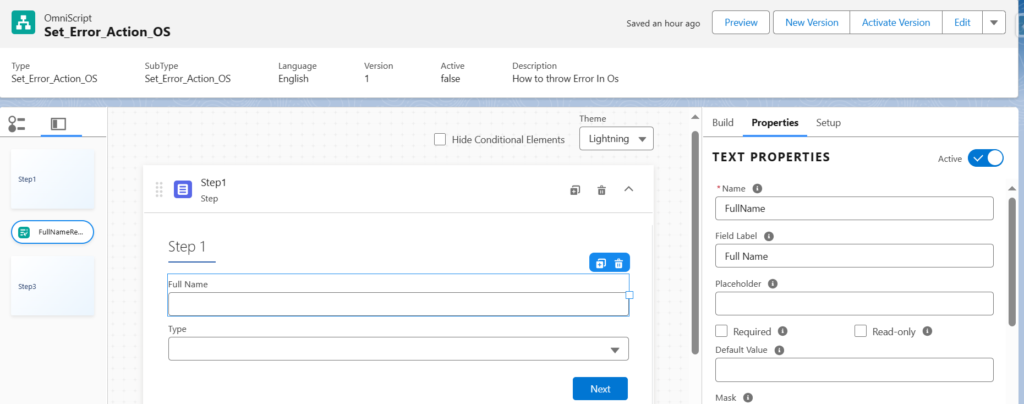
Task: Click the Next button in Step 1
Action: pos(600,389)
